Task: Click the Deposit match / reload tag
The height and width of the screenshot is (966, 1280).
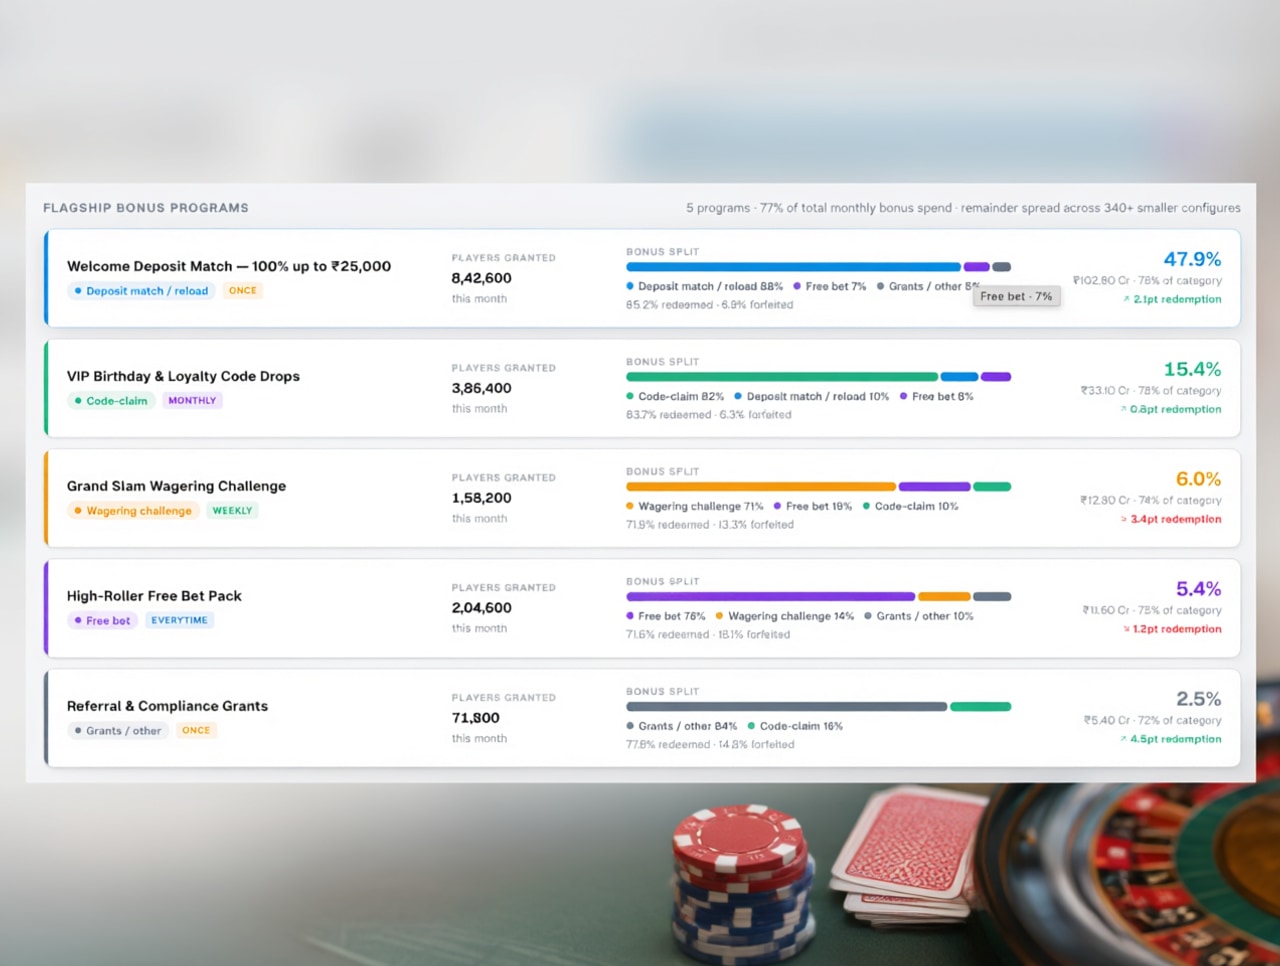Action: tap(141, 291)
